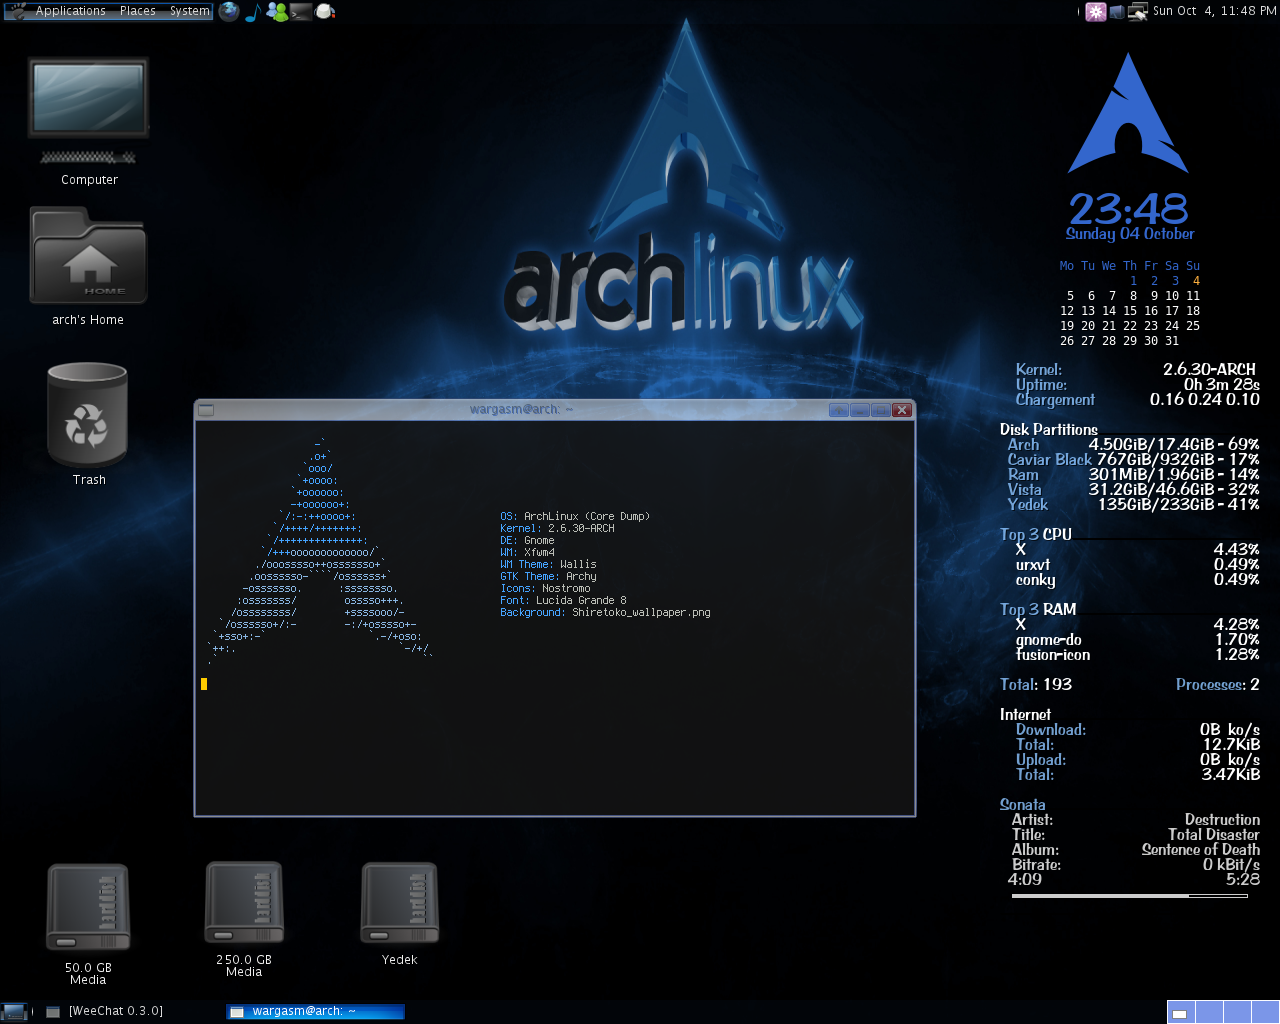Click the Download: label under Internet
Image resolution: width=1280 pixels, height=1024 pixels.
1051,730
